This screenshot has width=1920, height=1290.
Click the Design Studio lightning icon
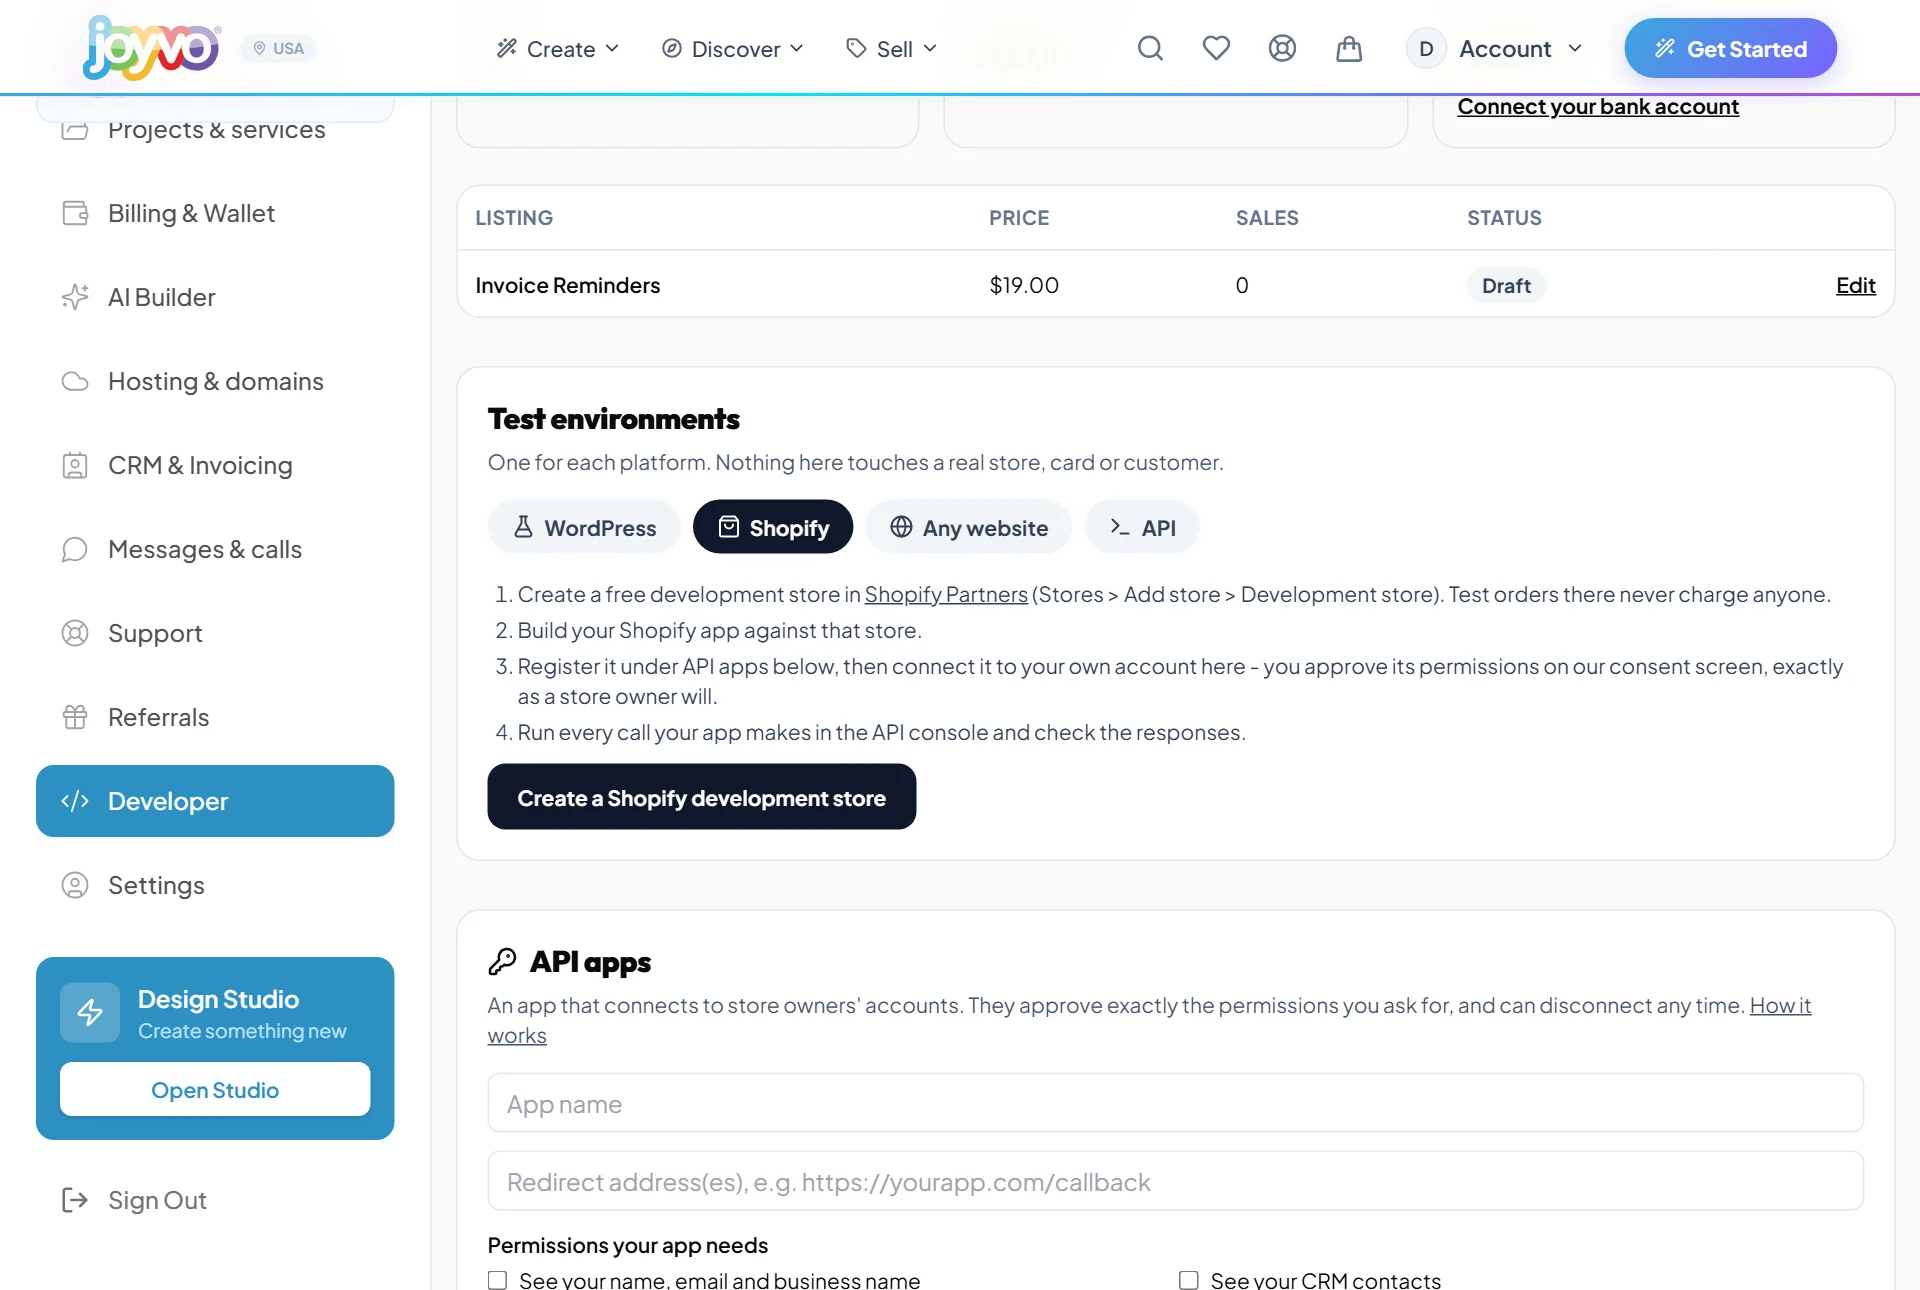click(90, 1012)
